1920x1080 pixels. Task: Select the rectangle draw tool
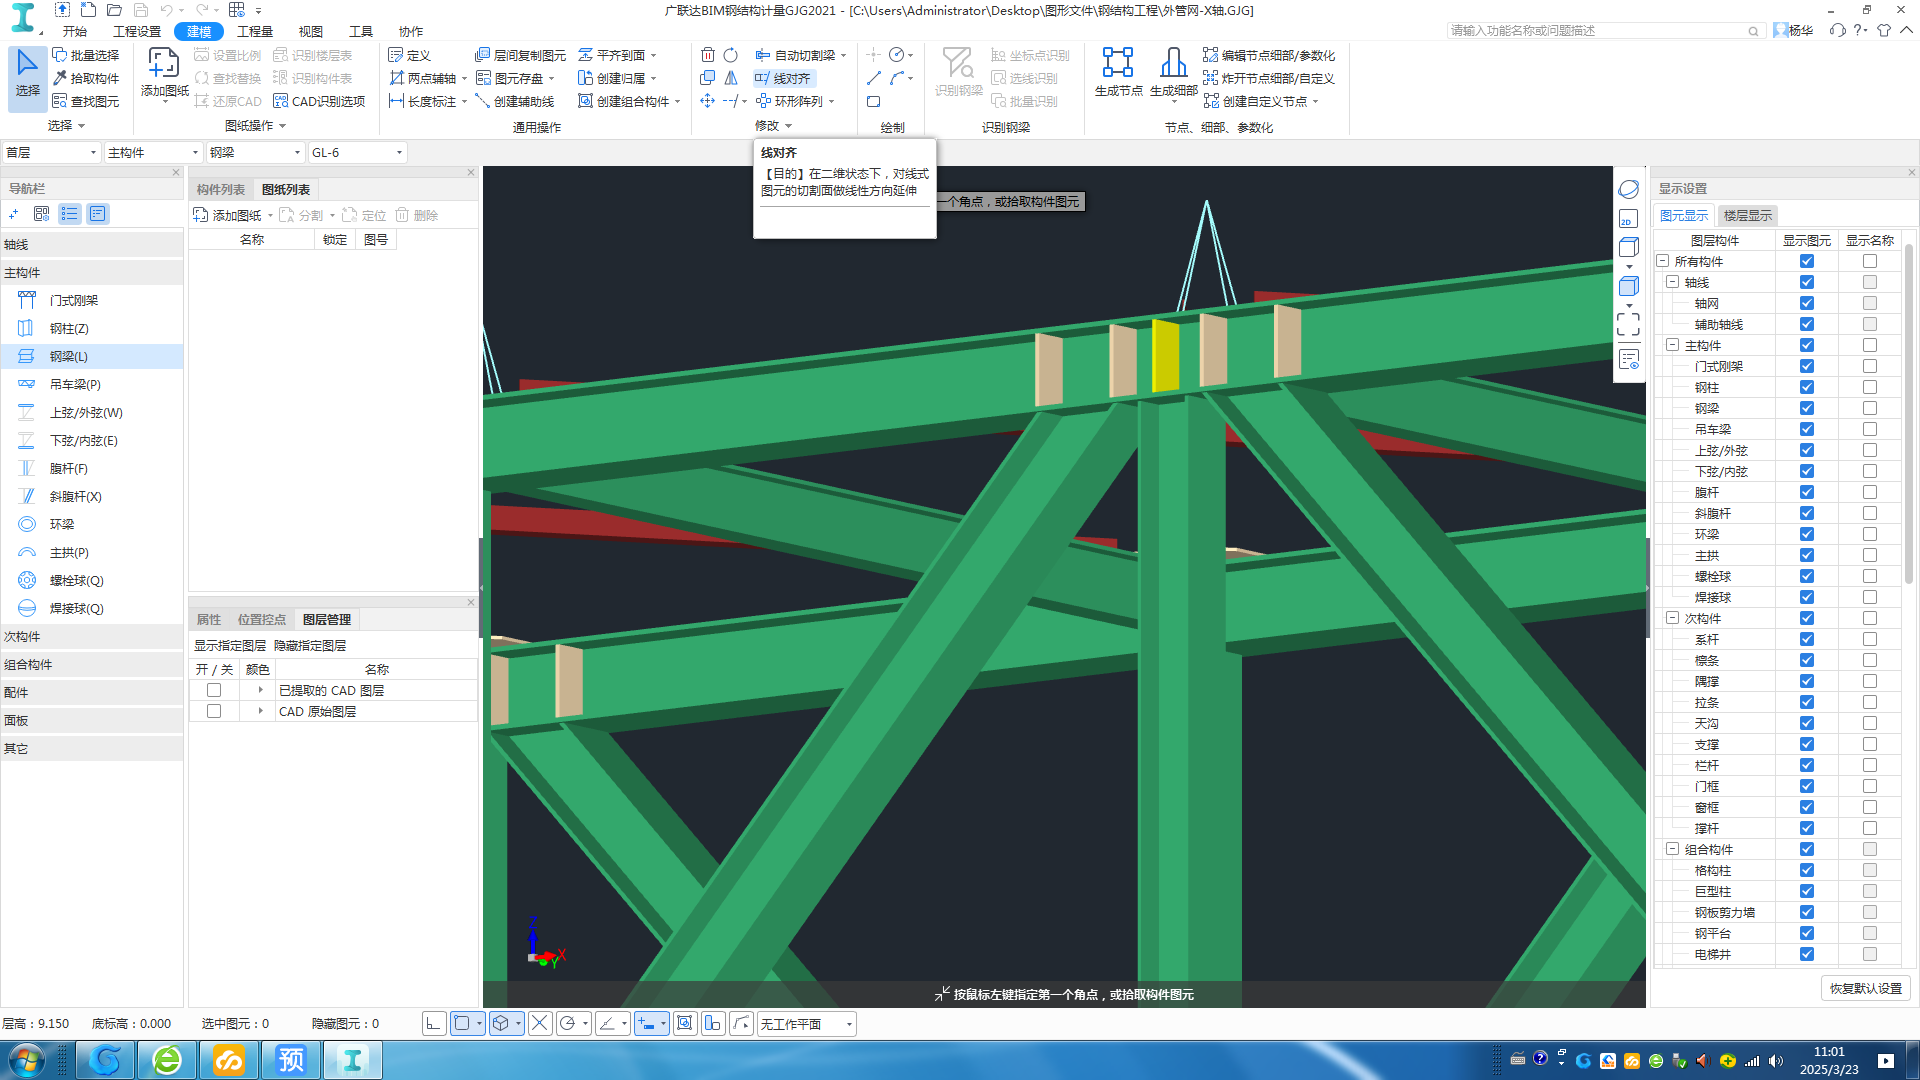click(874, 101)
